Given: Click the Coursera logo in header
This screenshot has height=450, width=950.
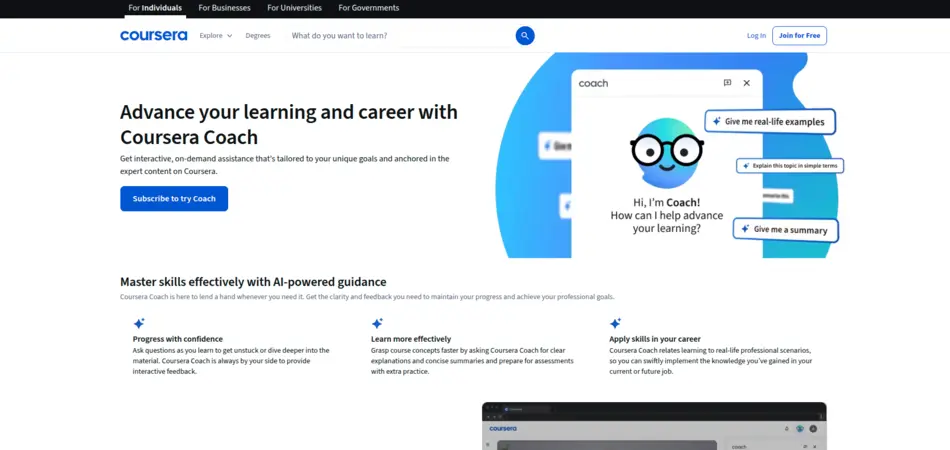Looking at the screenshot, I should tap(153, 36).
